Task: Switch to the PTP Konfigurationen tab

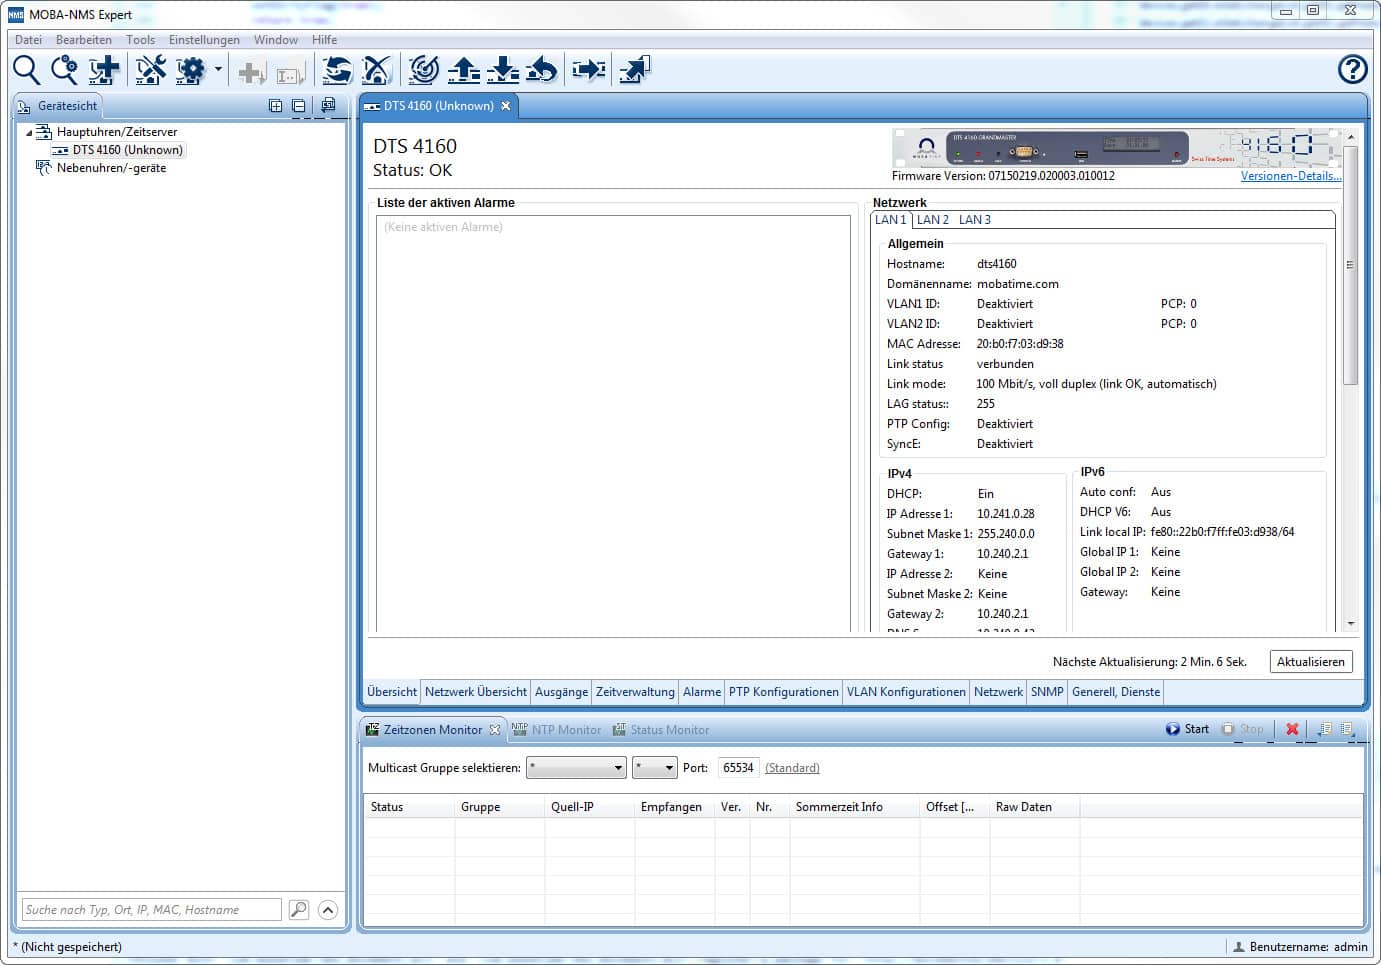Action: click(783, 692)
